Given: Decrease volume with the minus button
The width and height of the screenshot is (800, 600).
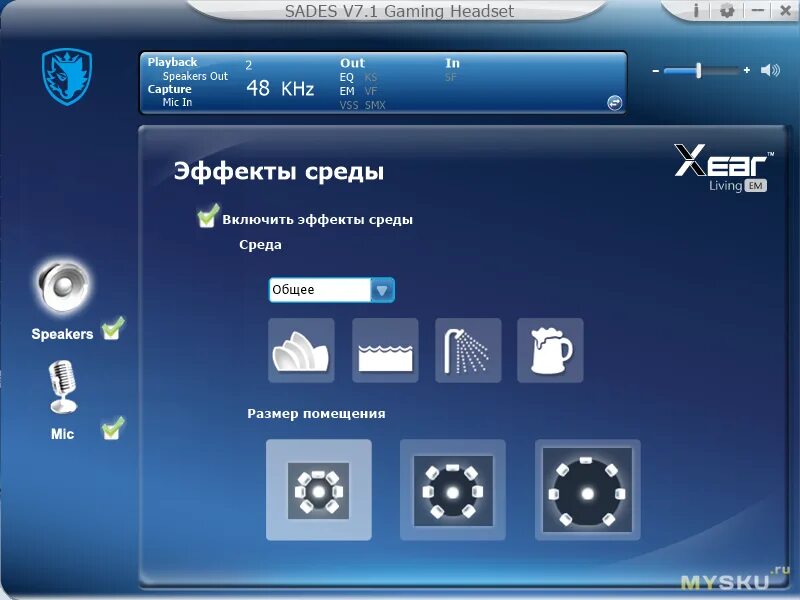Looking at the screenshot, I should (656, 71).
